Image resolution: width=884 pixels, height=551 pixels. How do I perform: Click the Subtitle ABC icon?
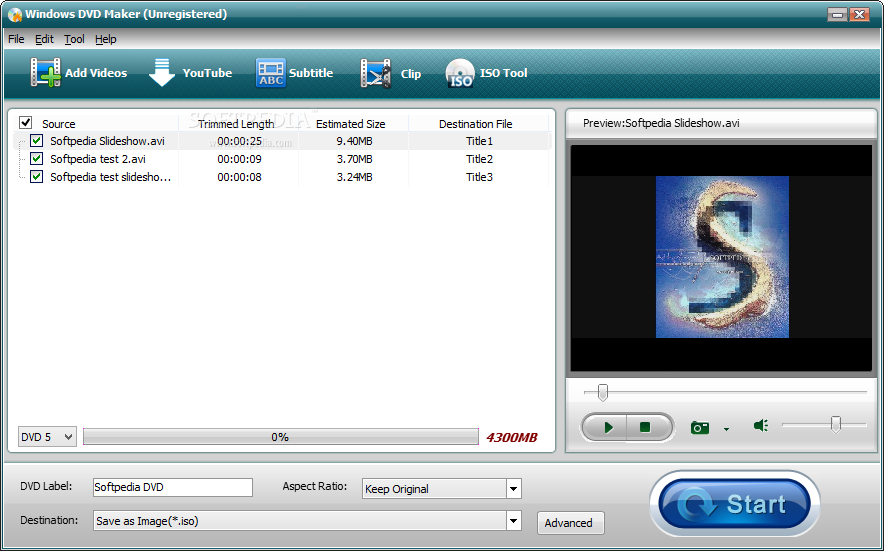tap(271, 73)
